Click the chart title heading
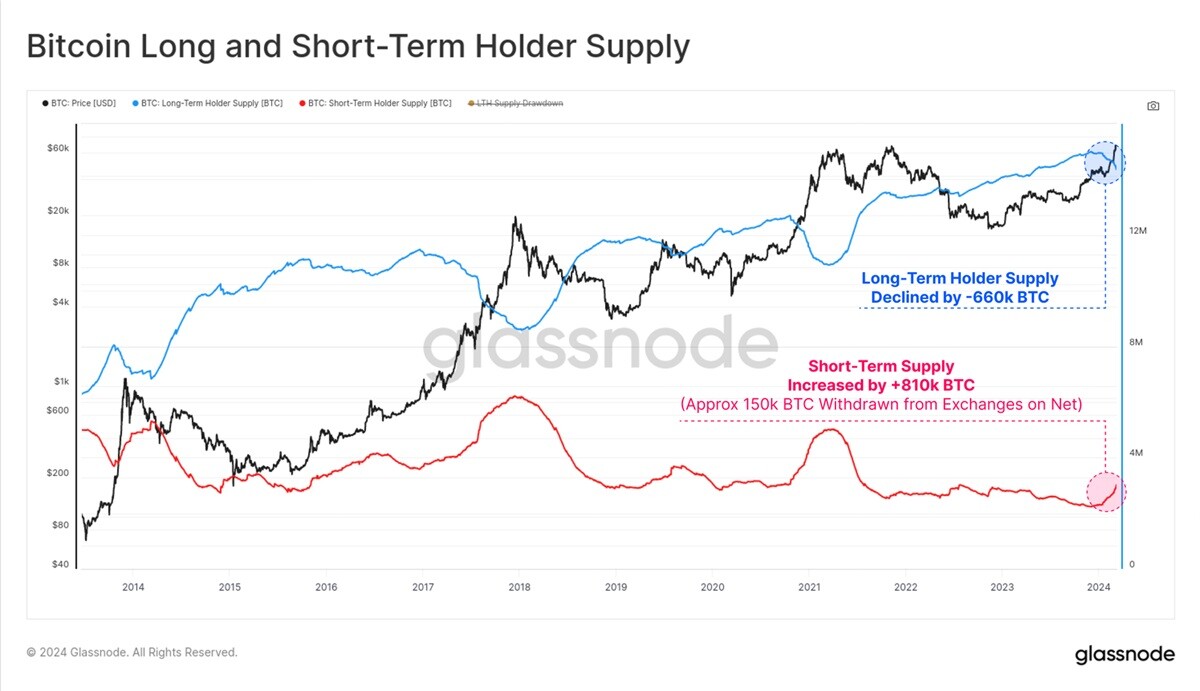The image size is (1200, 691). point(357,46)
